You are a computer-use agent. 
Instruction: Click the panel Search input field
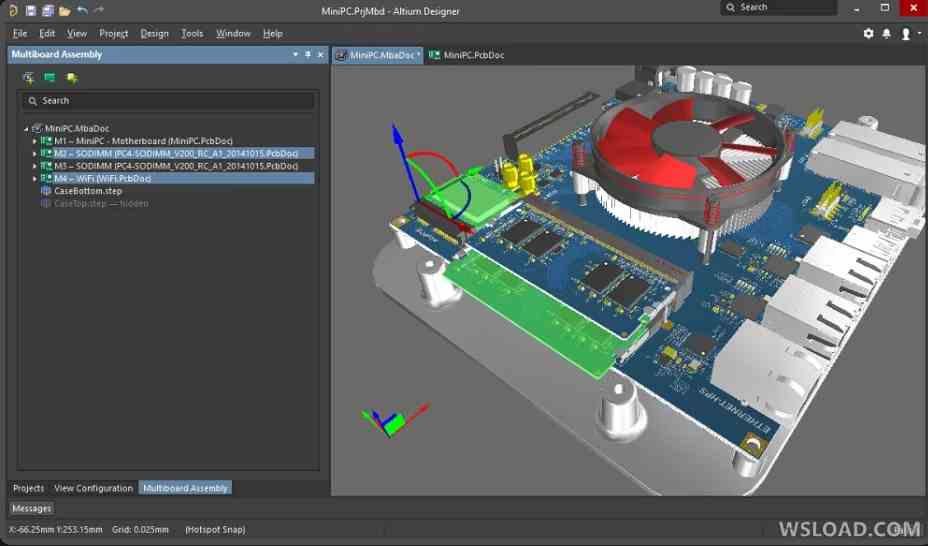click(x=169, y=101)
